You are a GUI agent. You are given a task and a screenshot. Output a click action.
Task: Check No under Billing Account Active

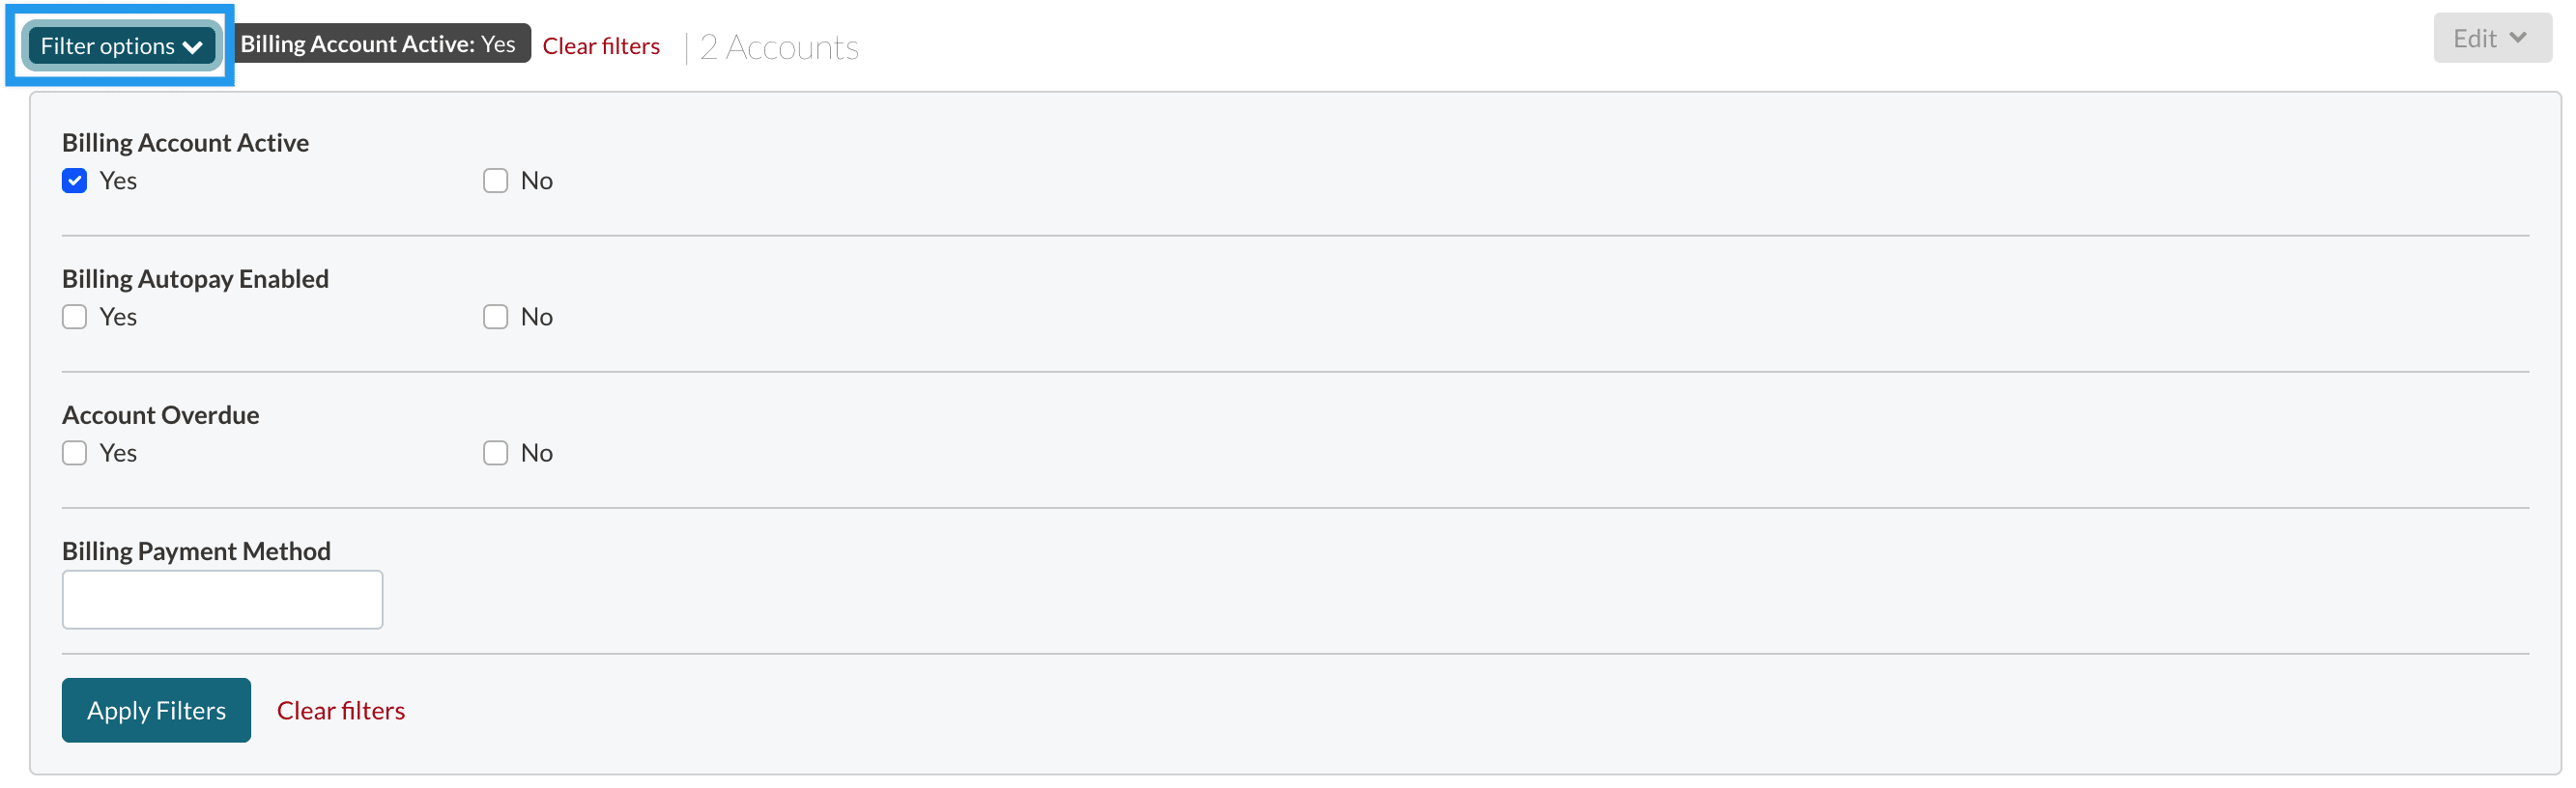pyautogui.click(x=495, y=180)
